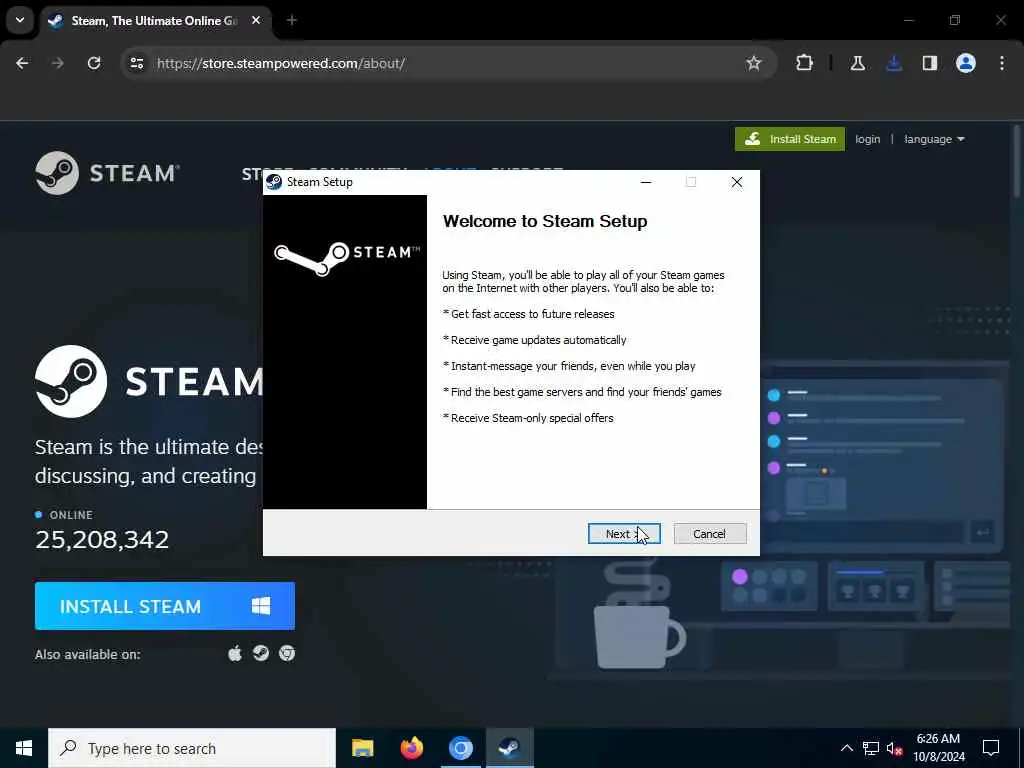Click Next in Steam Setup dialog

[624, 534]
